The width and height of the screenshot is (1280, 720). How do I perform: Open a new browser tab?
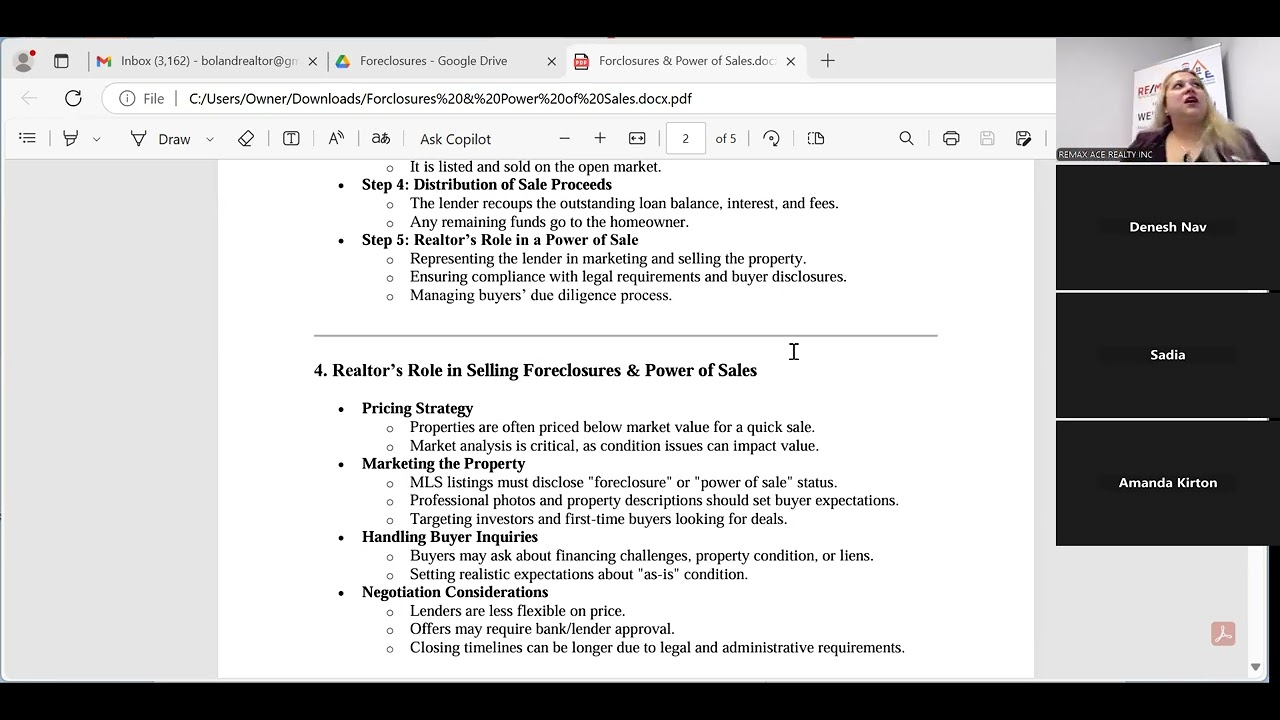827,61
